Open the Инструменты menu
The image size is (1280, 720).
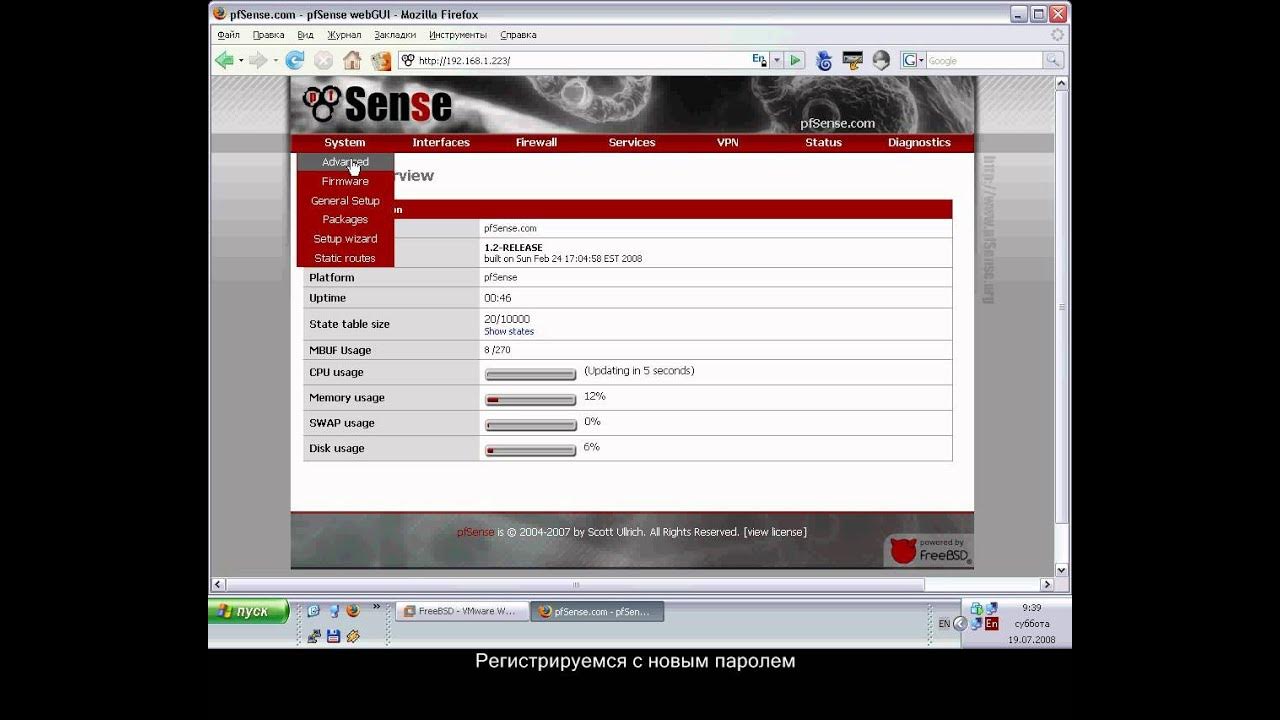[x=458, y=35]
